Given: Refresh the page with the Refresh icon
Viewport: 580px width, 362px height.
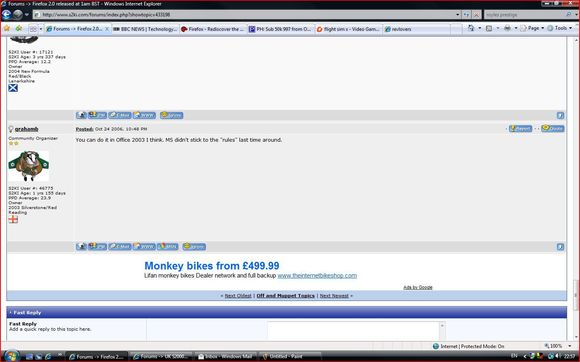Looking at the screenshot, I should tap(466, 15).
